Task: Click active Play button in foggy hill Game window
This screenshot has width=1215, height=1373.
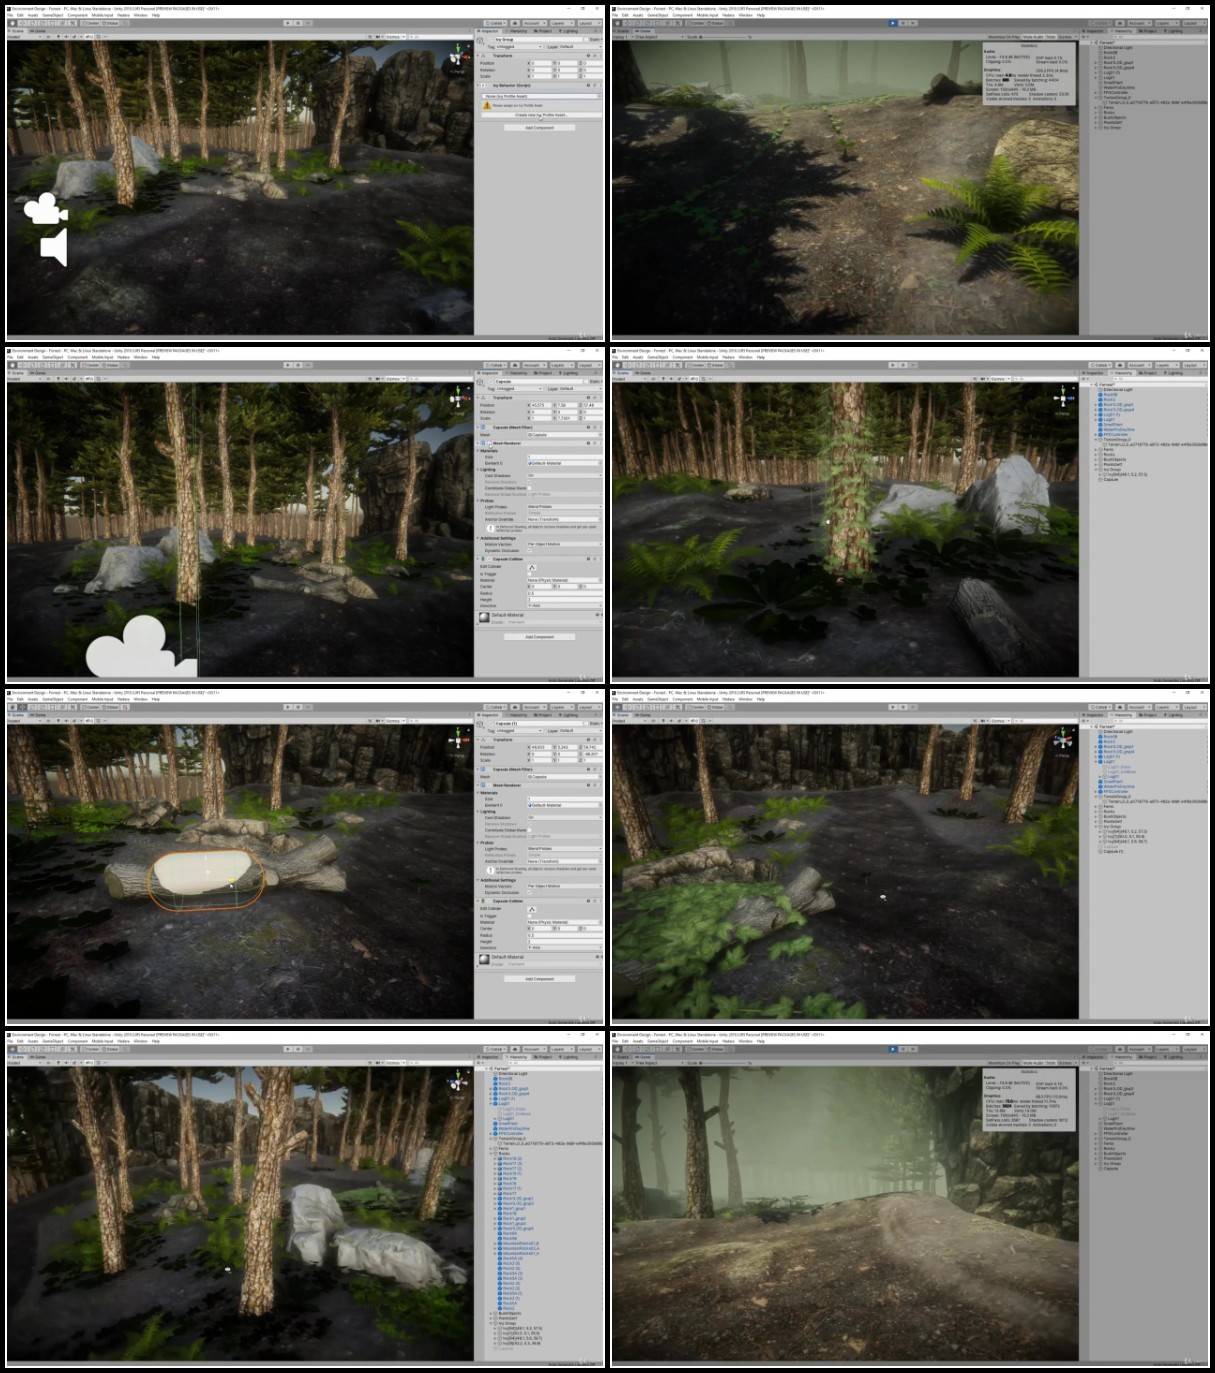Action: pos(892,1048)
